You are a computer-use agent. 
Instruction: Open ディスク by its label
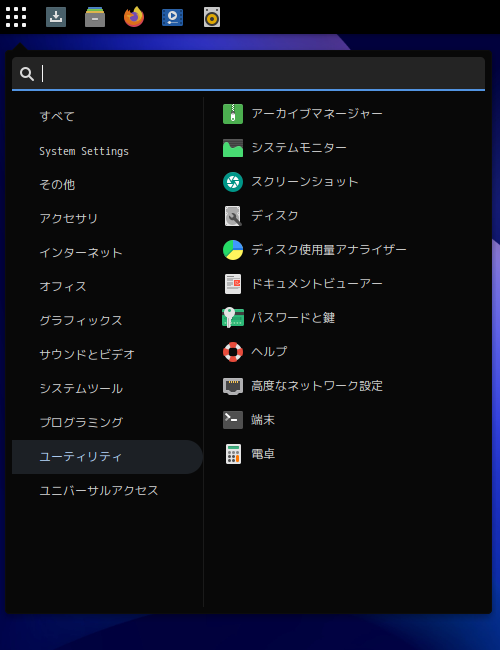pyautogui.click(x=275, y=216)
